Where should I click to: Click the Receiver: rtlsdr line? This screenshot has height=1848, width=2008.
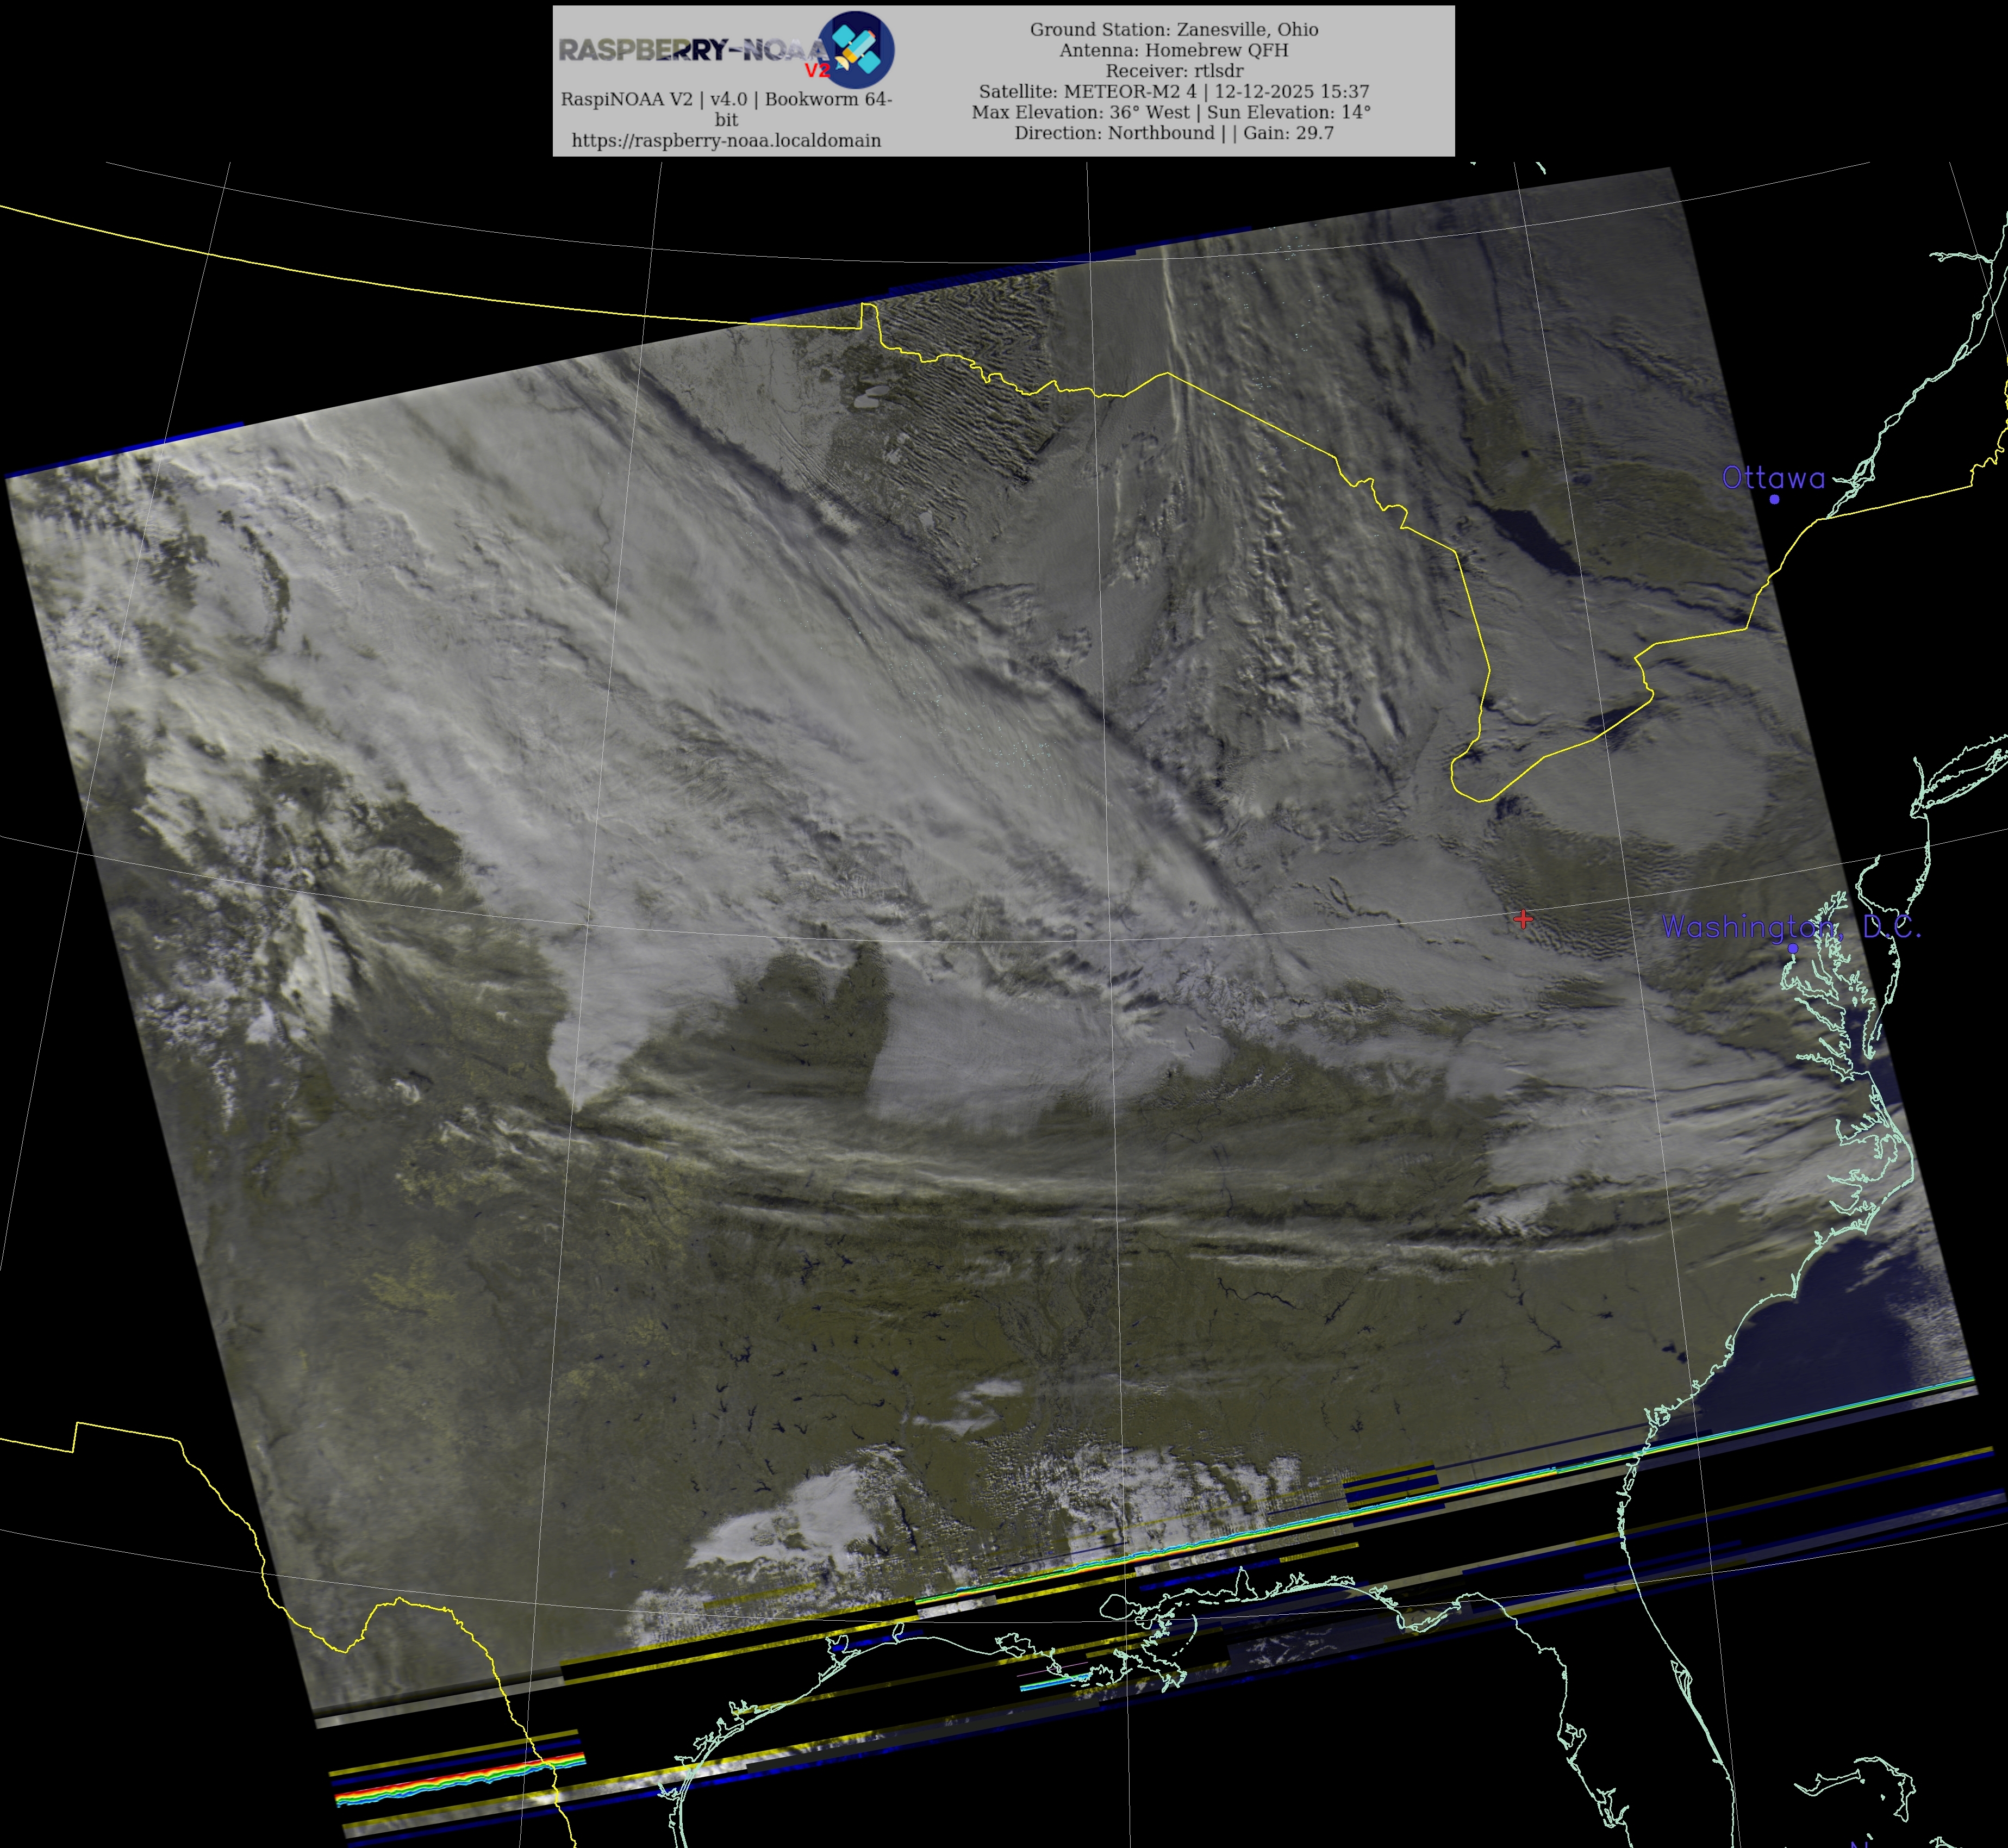click(x=1174, y=71)
